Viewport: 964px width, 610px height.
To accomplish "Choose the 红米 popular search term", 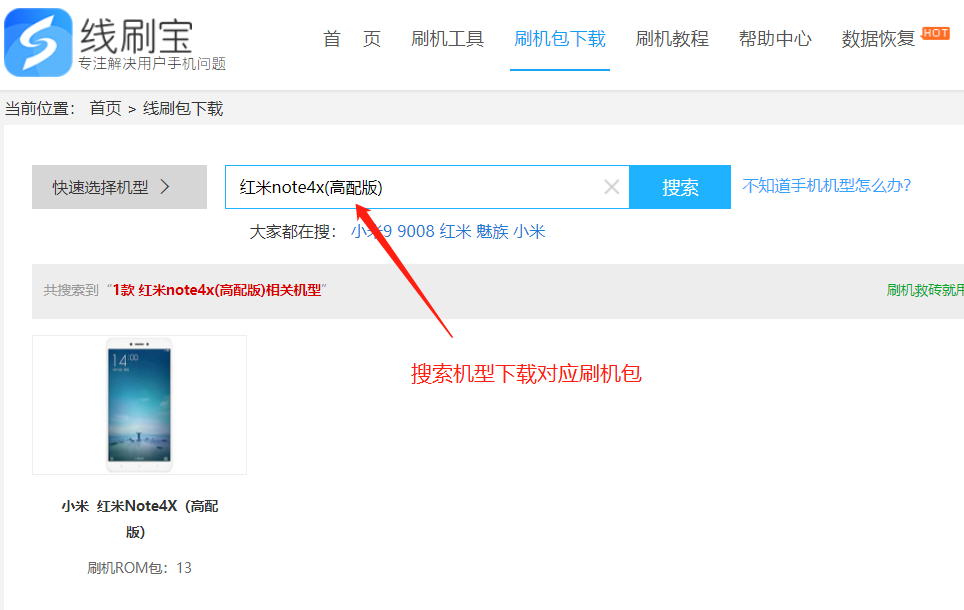I will tap(455, 231).
